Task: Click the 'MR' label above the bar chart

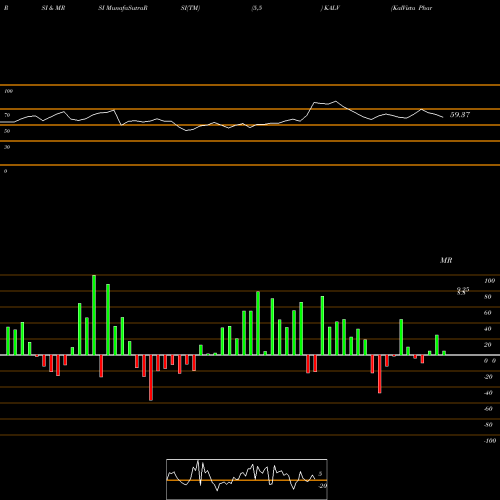Action: point(446,260)
